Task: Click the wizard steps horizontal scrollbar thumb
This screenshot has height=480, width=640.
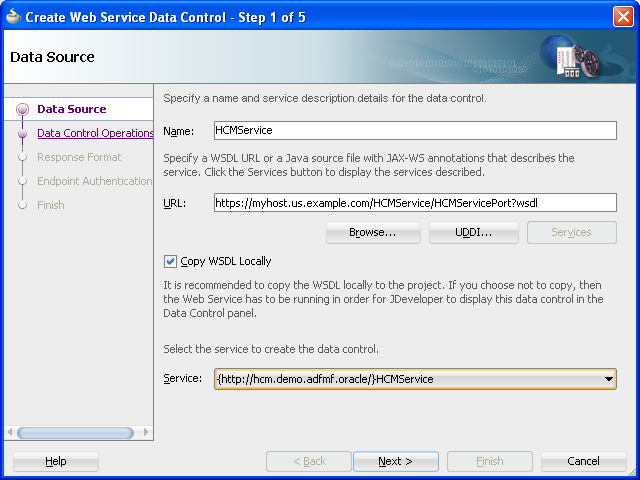Action: tap(76, 433)
